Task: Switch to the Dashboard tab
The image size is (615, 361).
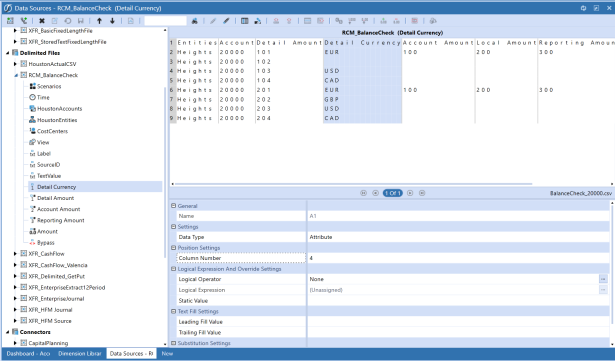Action: 28,354
